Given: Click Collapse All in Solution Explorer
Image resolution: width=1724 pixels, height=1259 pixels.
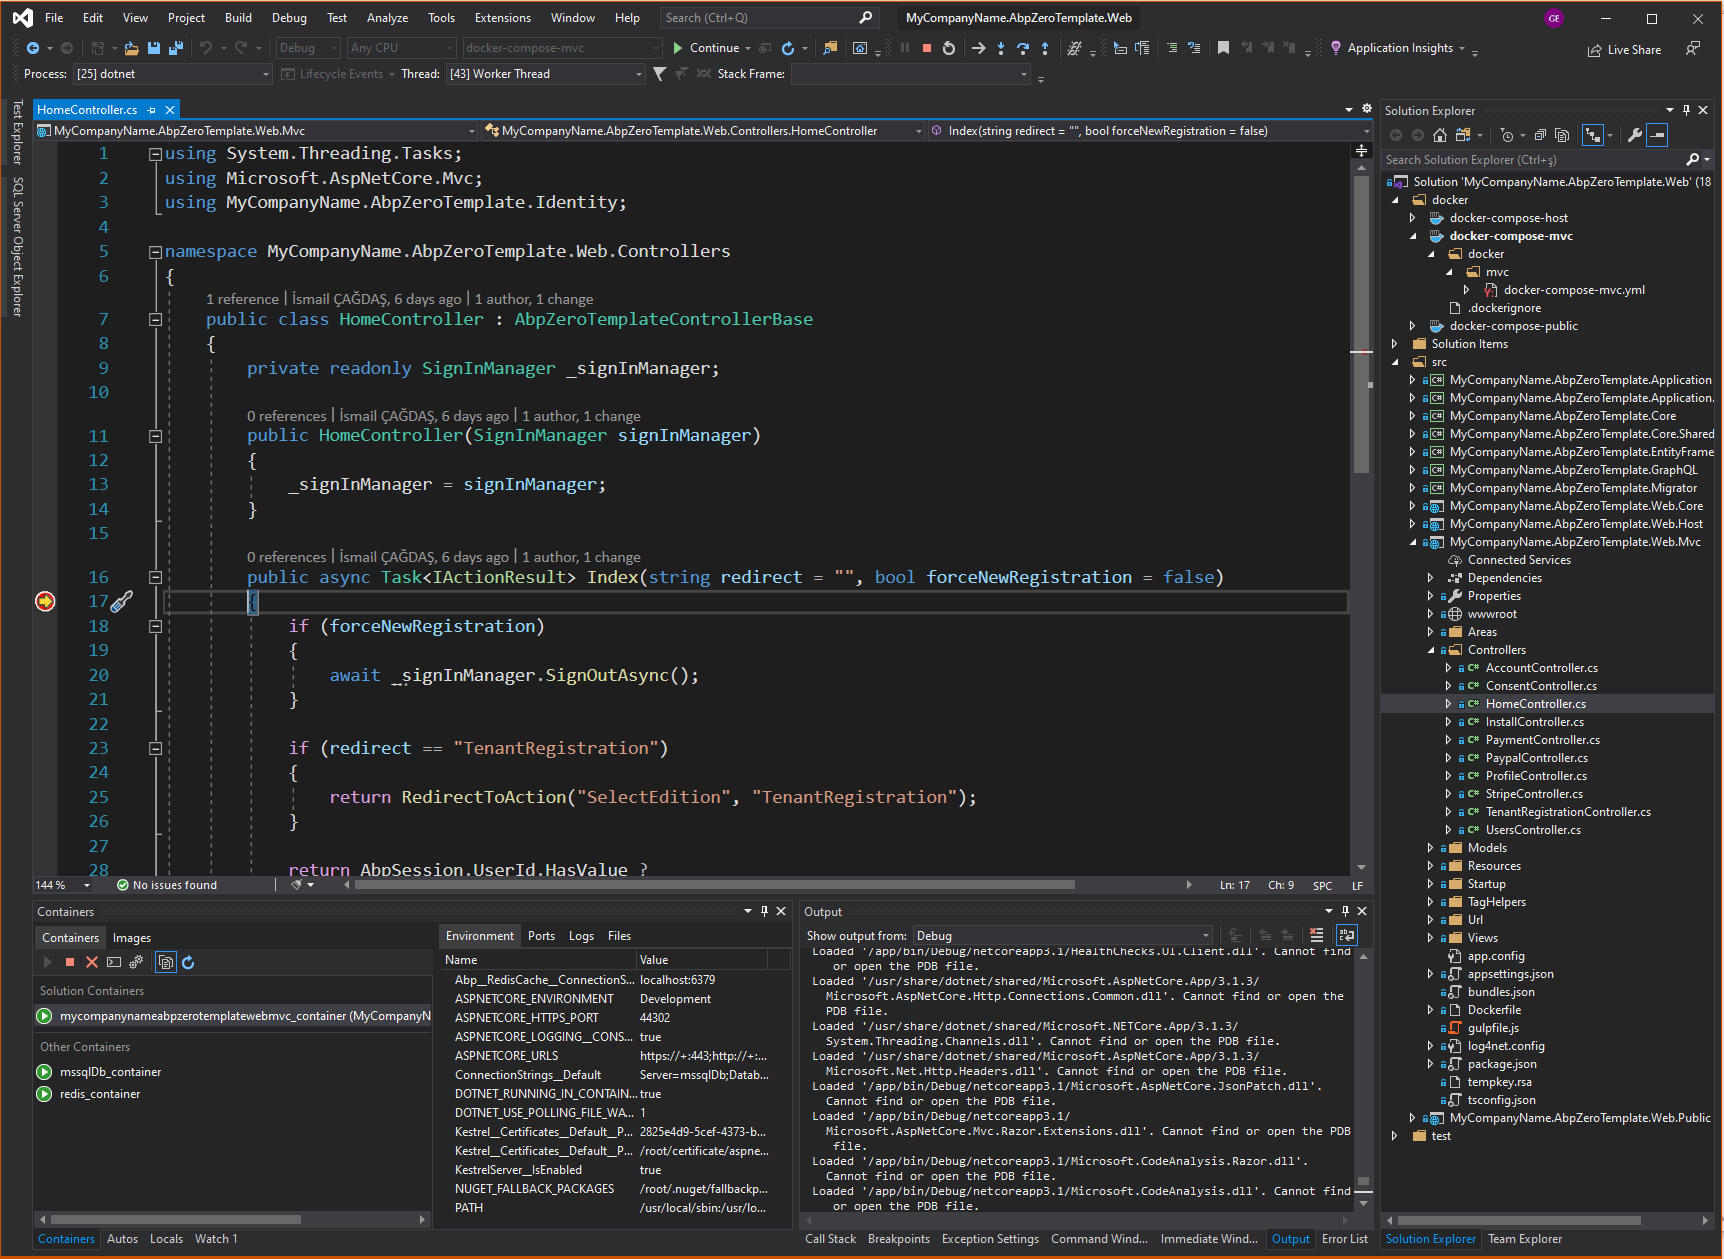Looking at the screenshot, I should (1540, 135).
